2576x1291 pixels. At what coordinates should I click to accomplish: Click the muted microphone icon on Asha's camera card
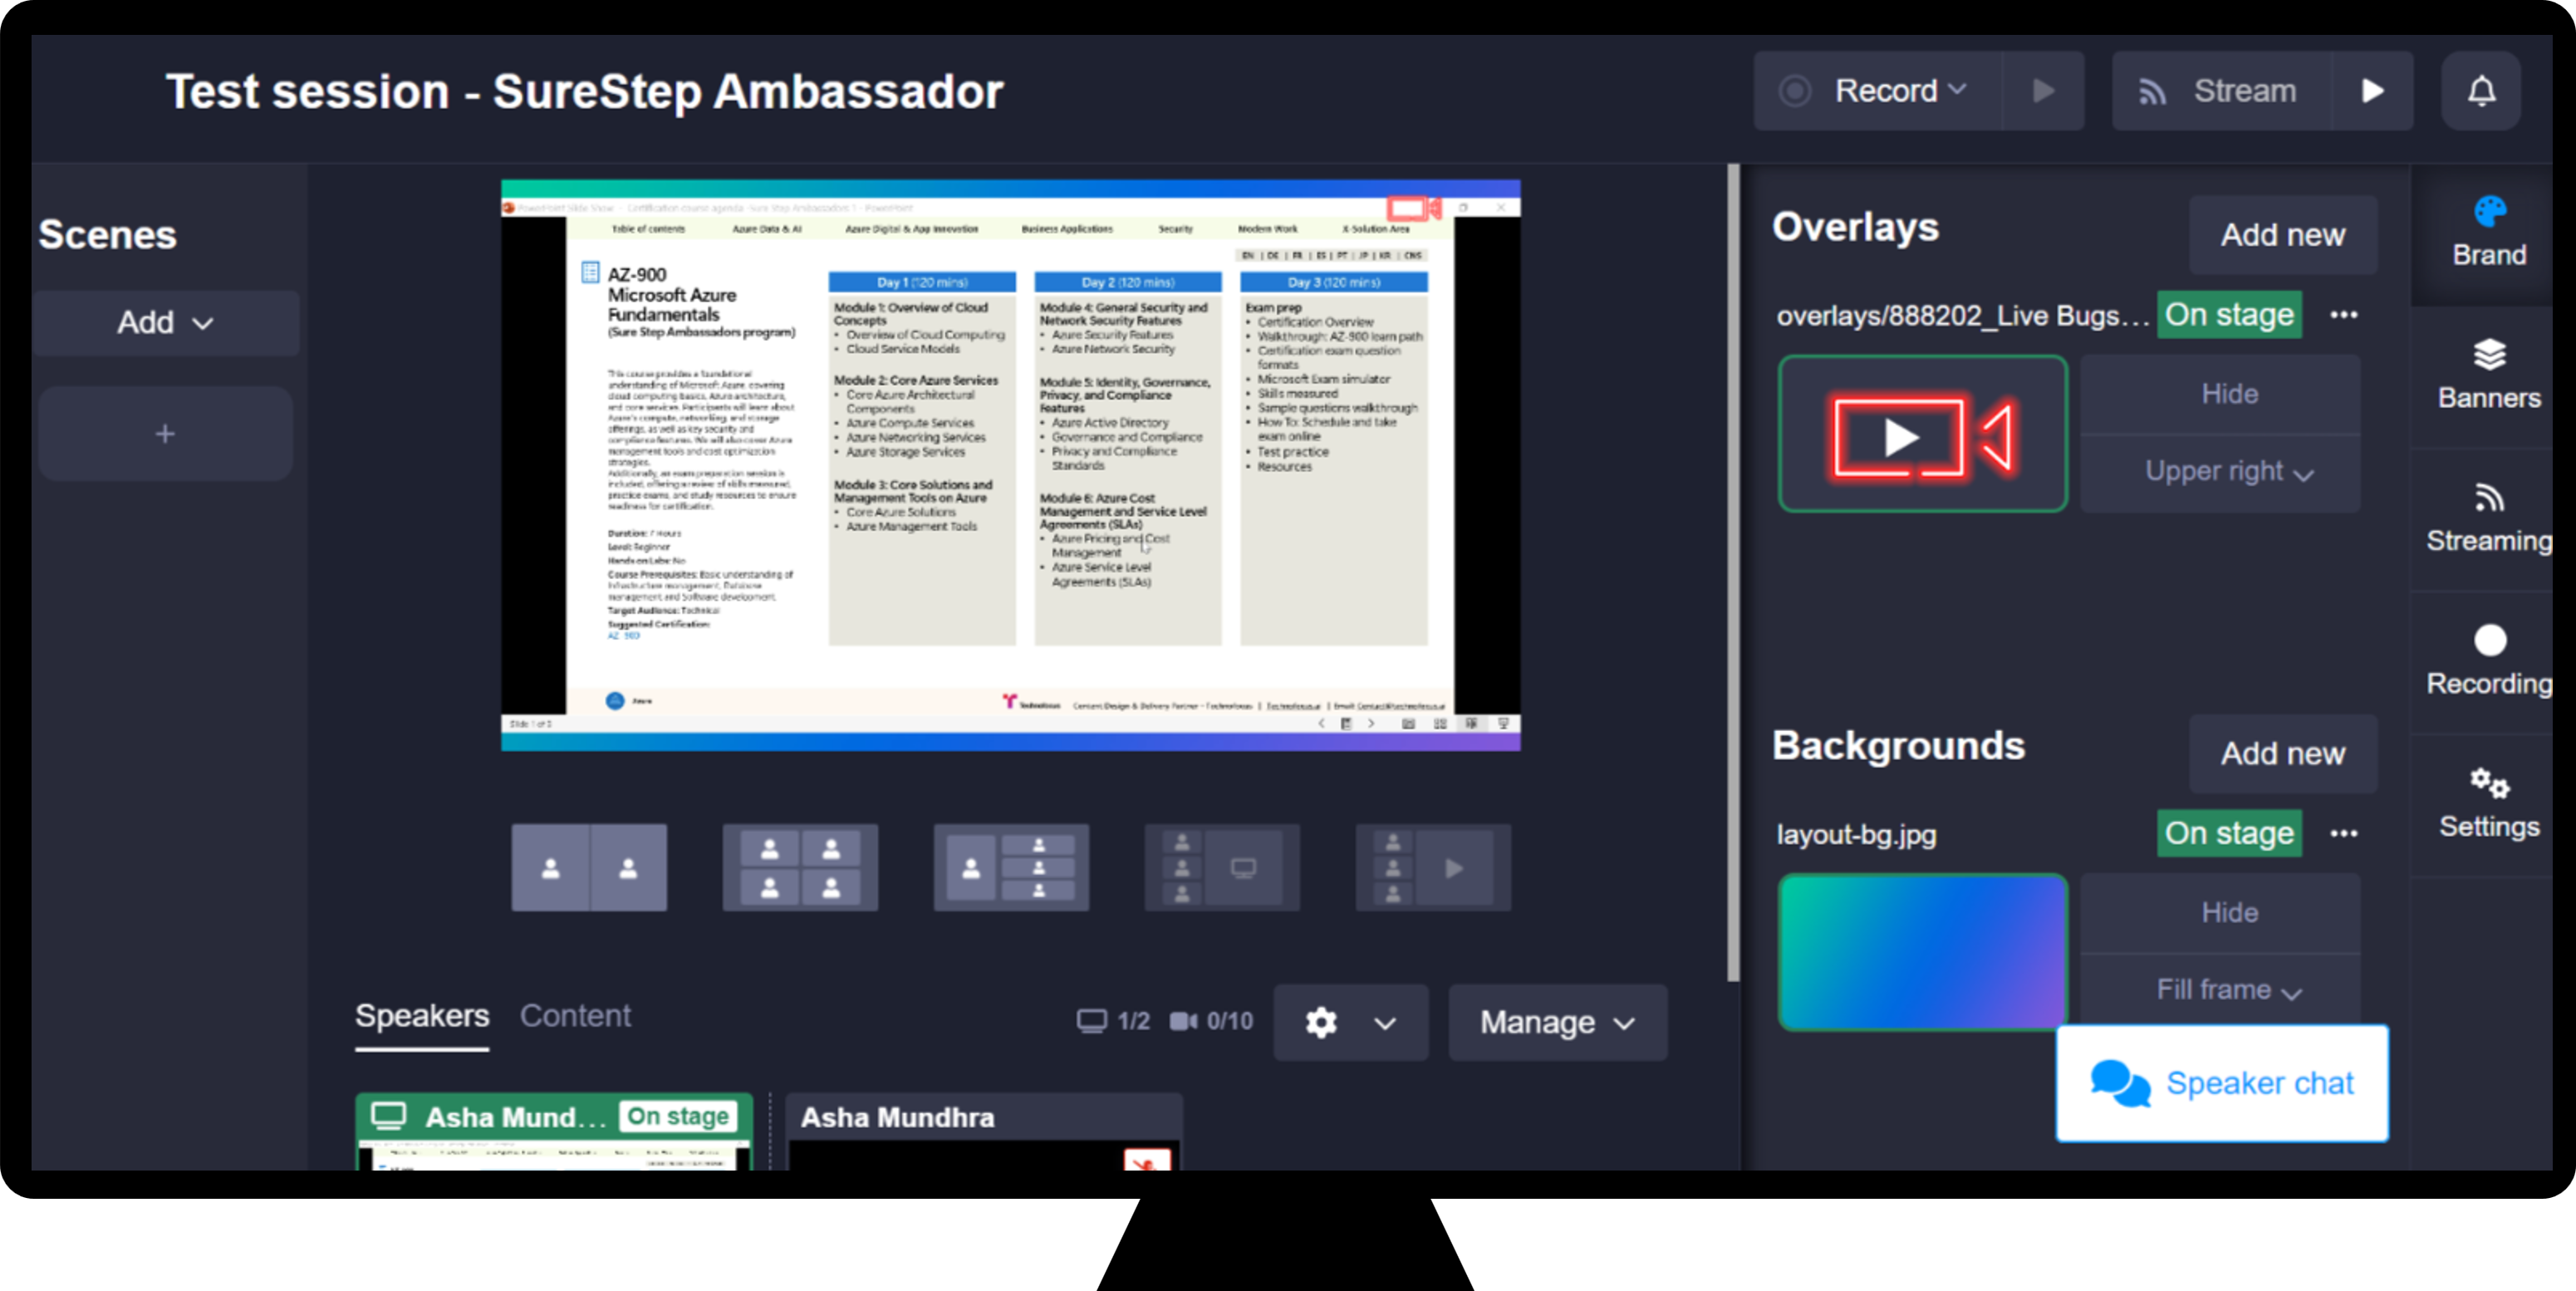click(1147, 1160)
